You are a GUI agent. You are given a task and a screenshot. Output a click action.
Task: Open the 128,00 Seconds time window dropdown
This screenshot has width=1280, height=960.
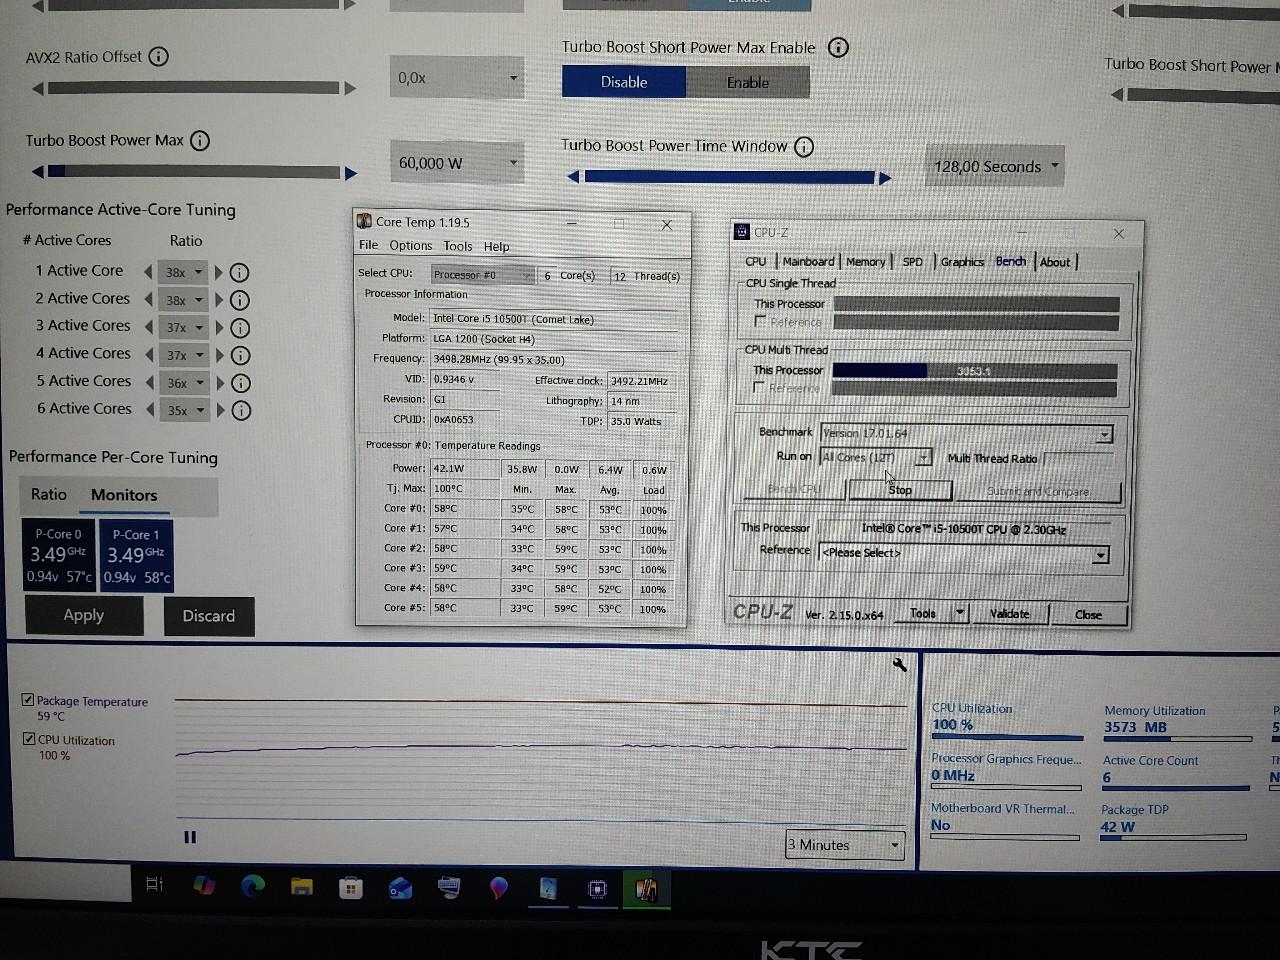[x=995, y=166]
